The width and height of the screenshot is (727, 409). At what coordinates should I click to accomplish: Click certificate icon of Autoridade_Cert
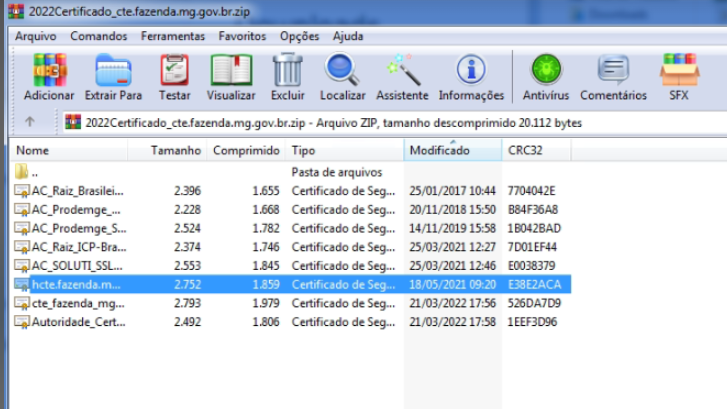21,322
